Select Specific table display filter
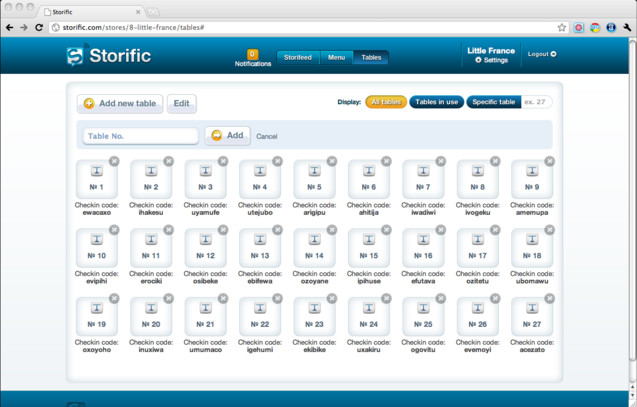 click(x=494, y=102)
